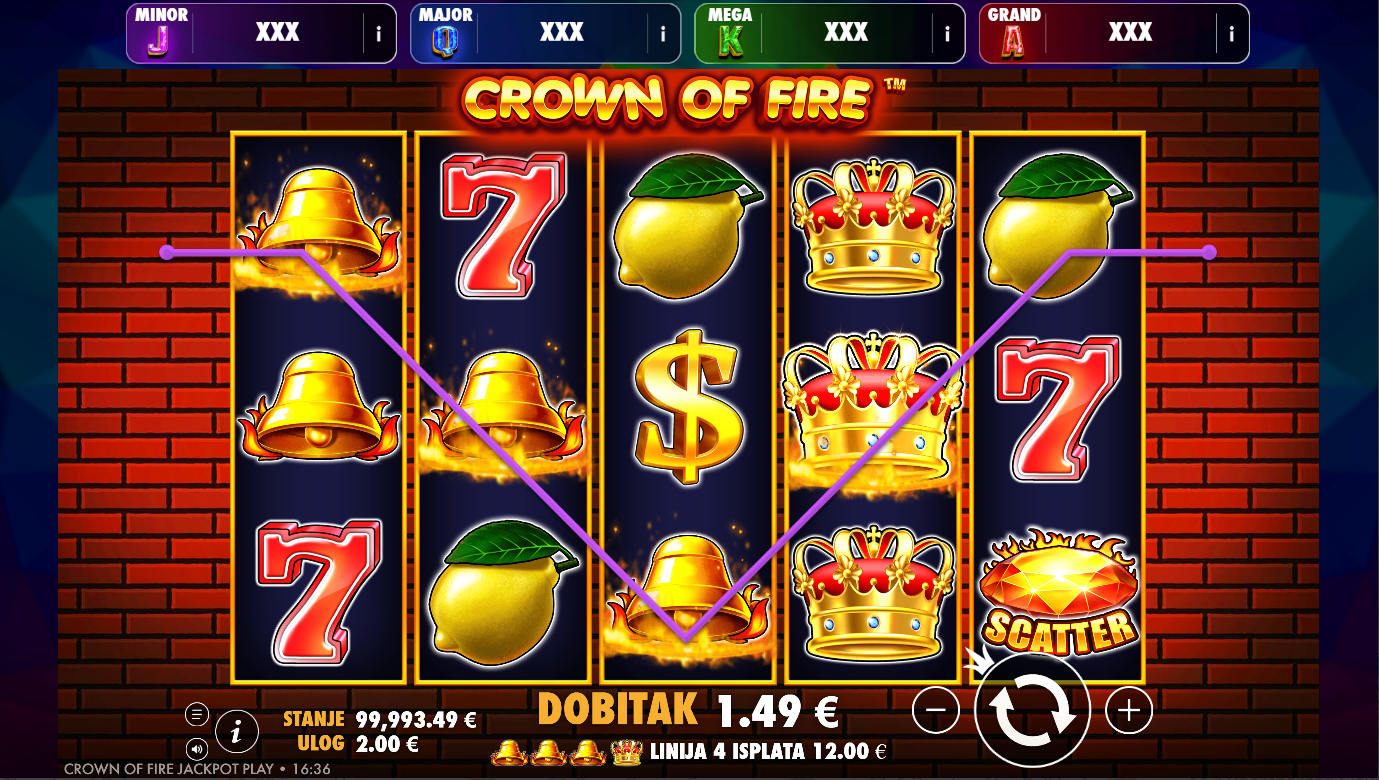Click the Grand jackpot A badge

[x=1013, y=35]
